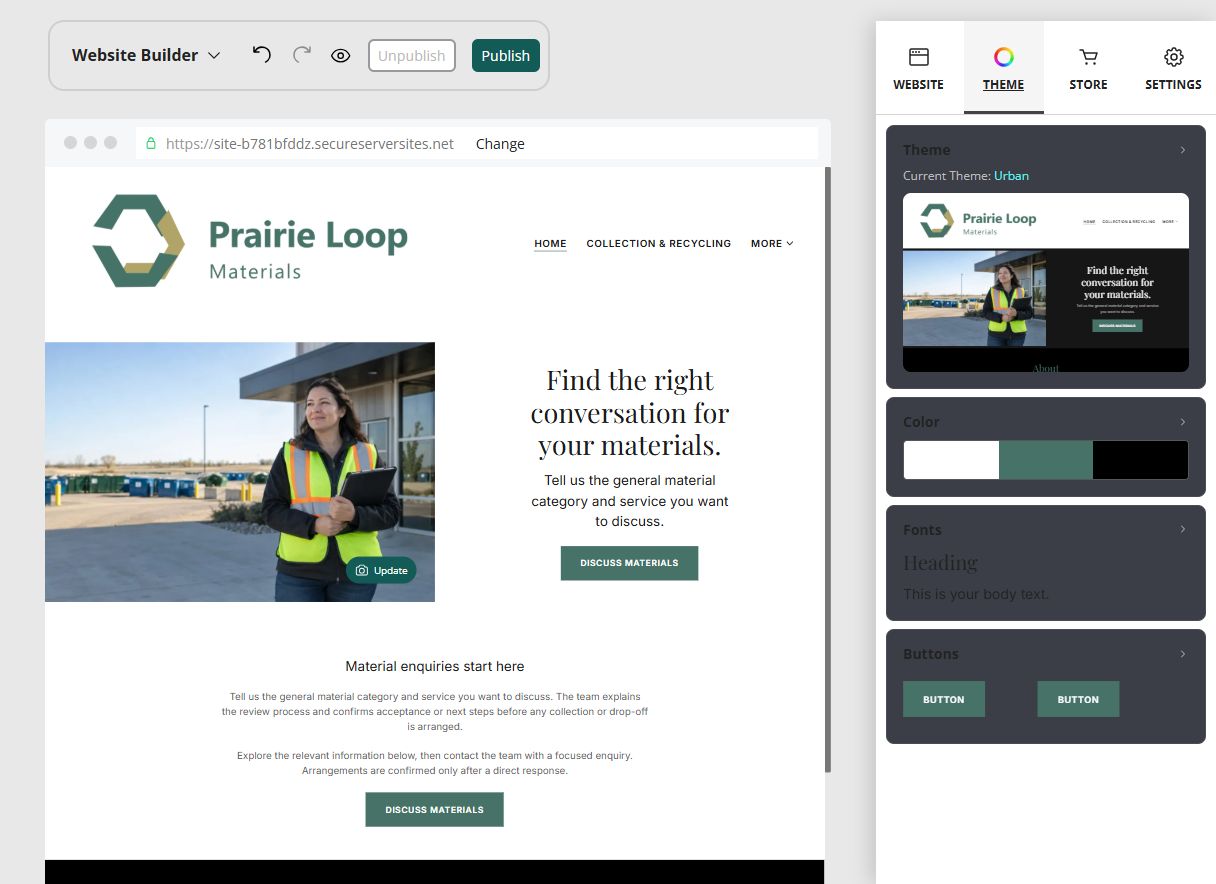The image size is (1216, 884).
Task: Click the camera Update button on photo
Action: pyautogui.click(x=381, y=570)
